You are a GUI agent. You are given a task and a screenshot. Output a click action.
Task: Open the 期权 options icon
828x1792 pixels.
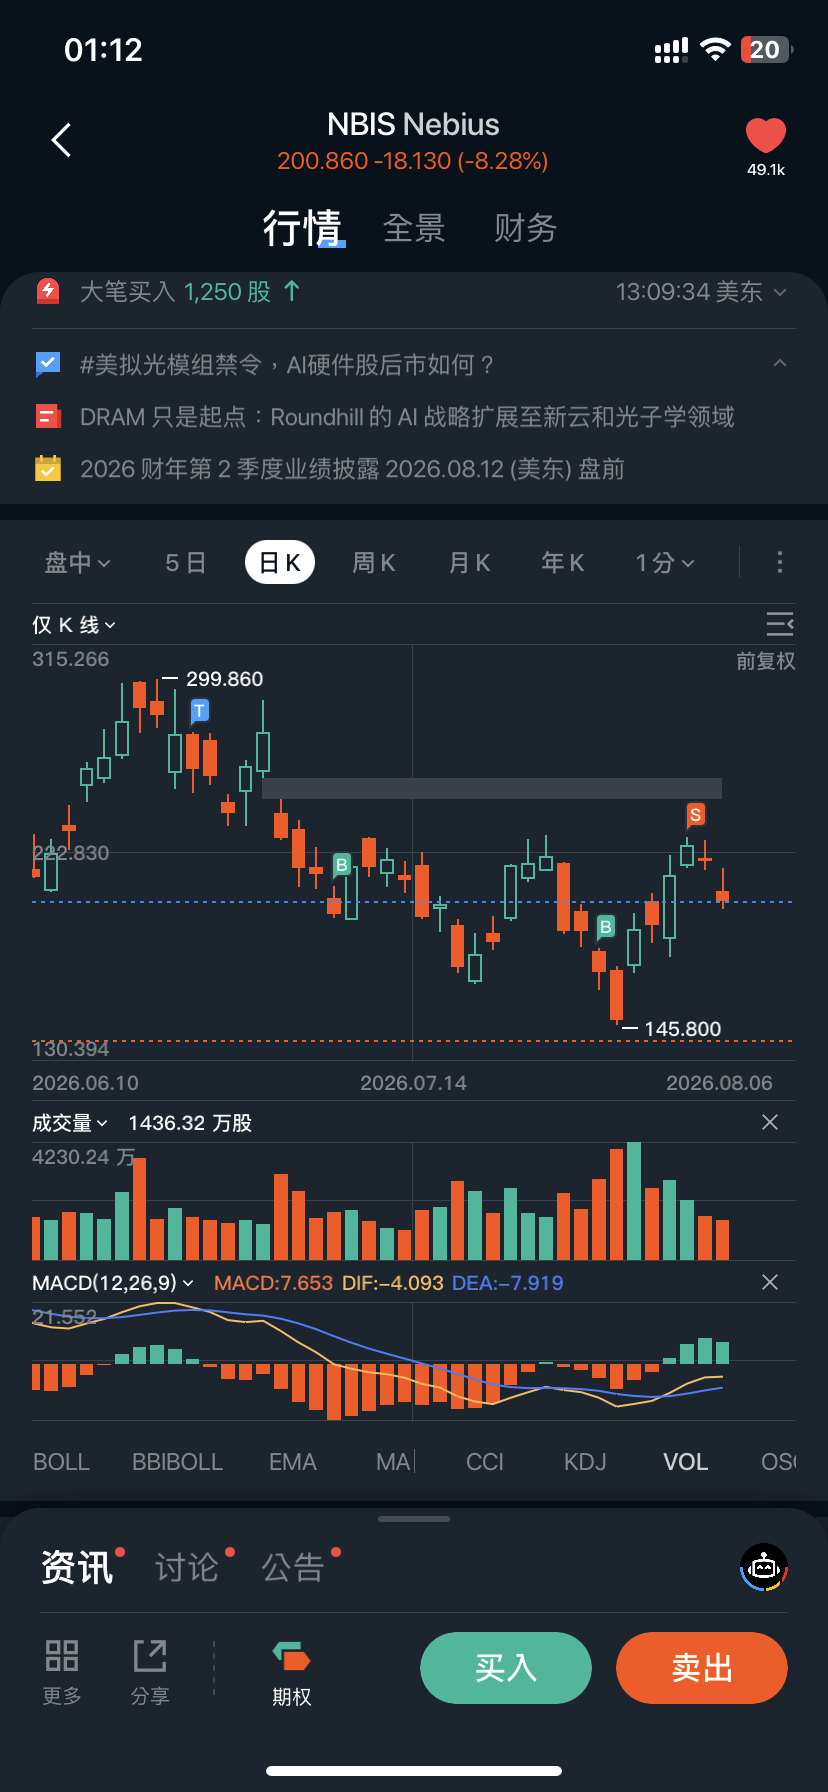(292, 1658)
